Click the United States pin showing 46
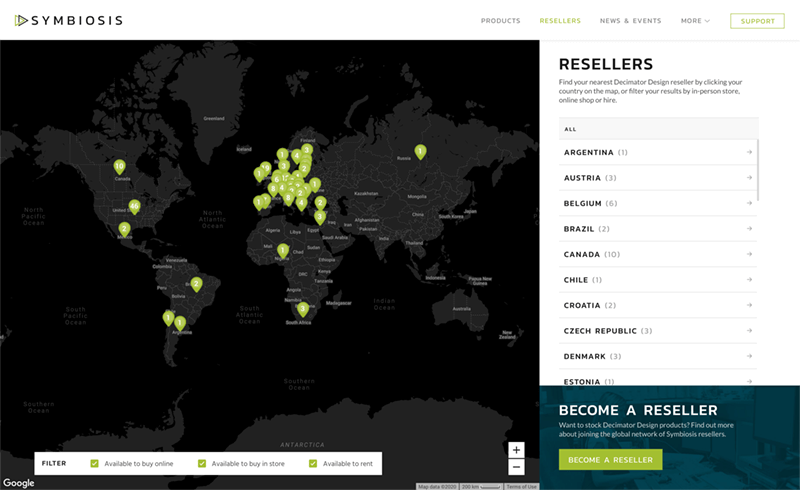800x490 pixels. pyautogui.click(x=134, y=207)
